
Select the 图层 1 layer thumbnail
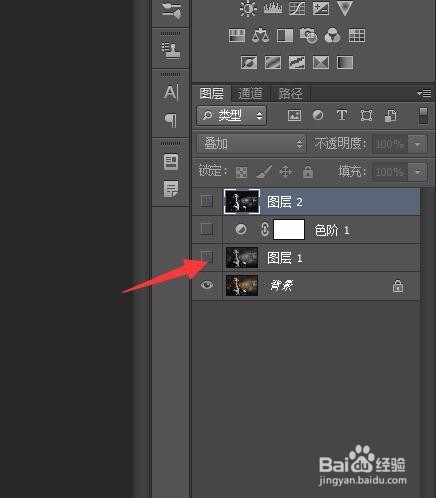tap(242, 257)
